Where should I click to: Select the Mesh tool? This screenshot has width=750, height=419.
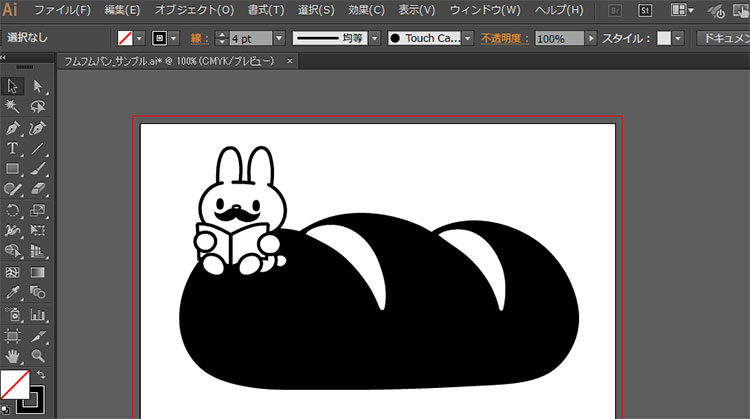coord(12,272)
